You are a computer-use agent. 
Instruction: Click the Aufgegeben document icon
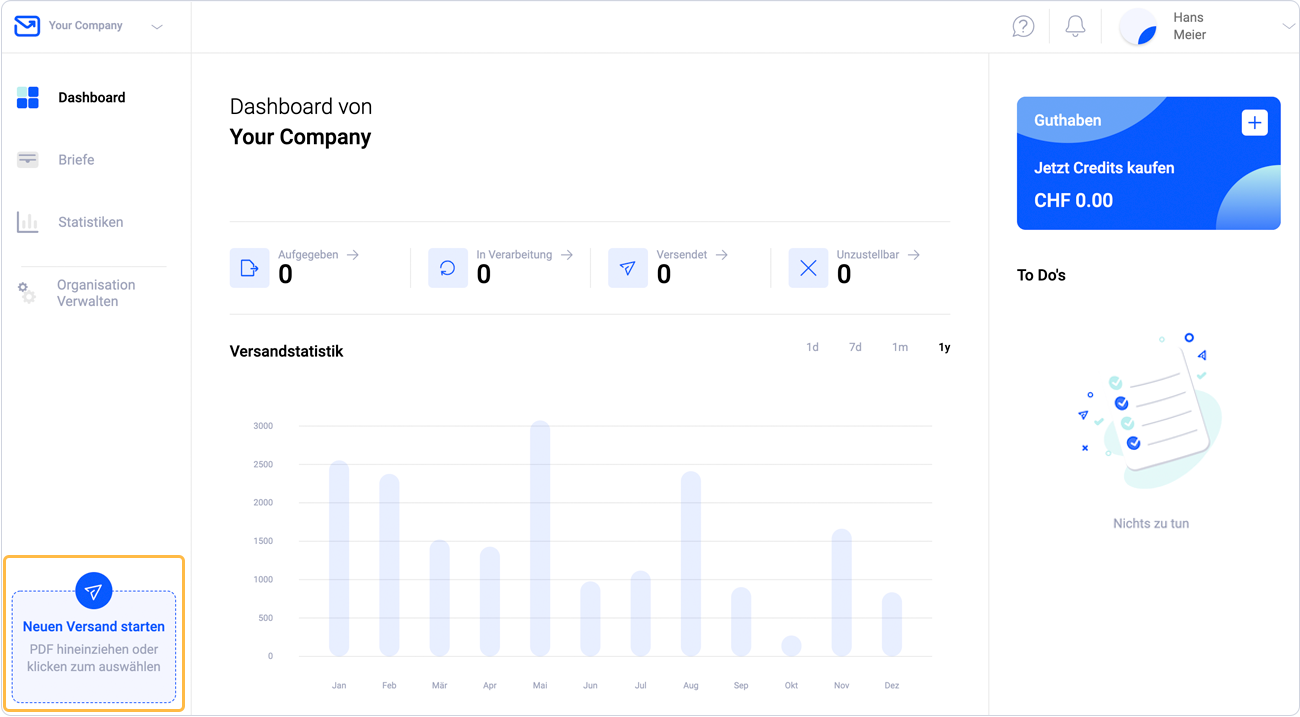point(250,268)
